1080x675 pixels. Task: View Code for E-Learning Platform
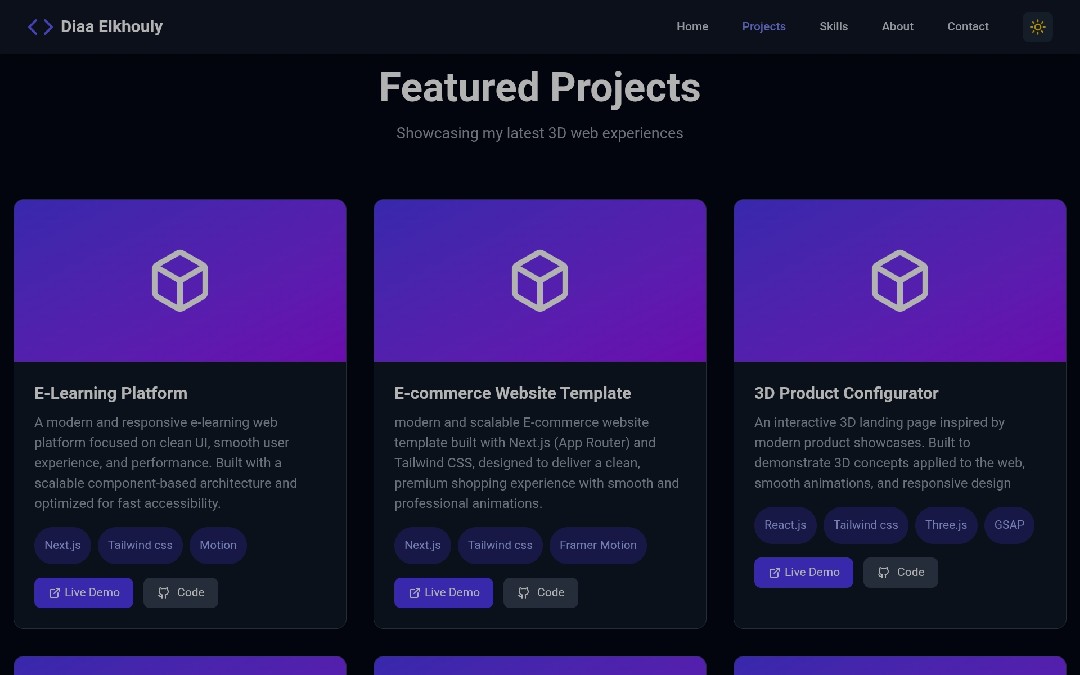[180, 593]
